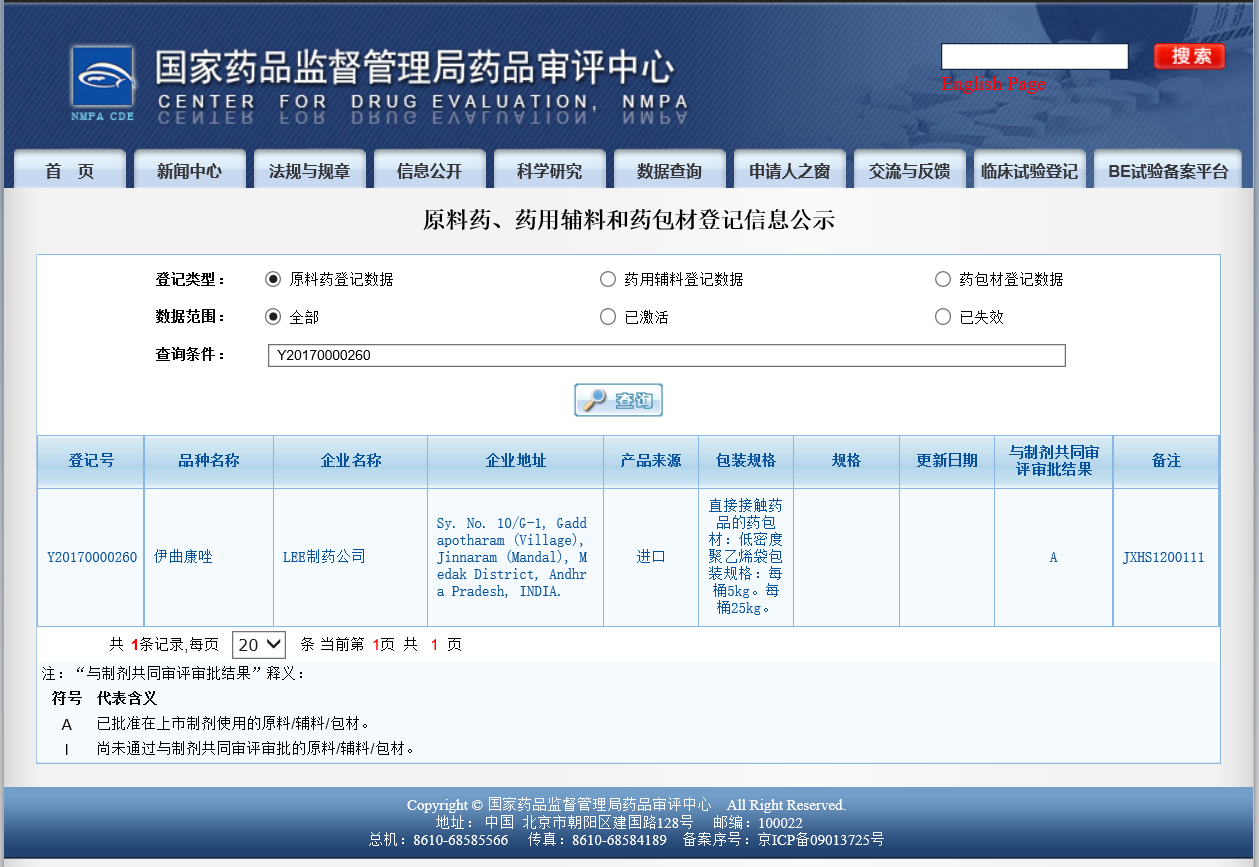This screenshot has width=1259, height=867.
Task: Select the 药用辅料登记数据 registration type
Action: (608, 279)
